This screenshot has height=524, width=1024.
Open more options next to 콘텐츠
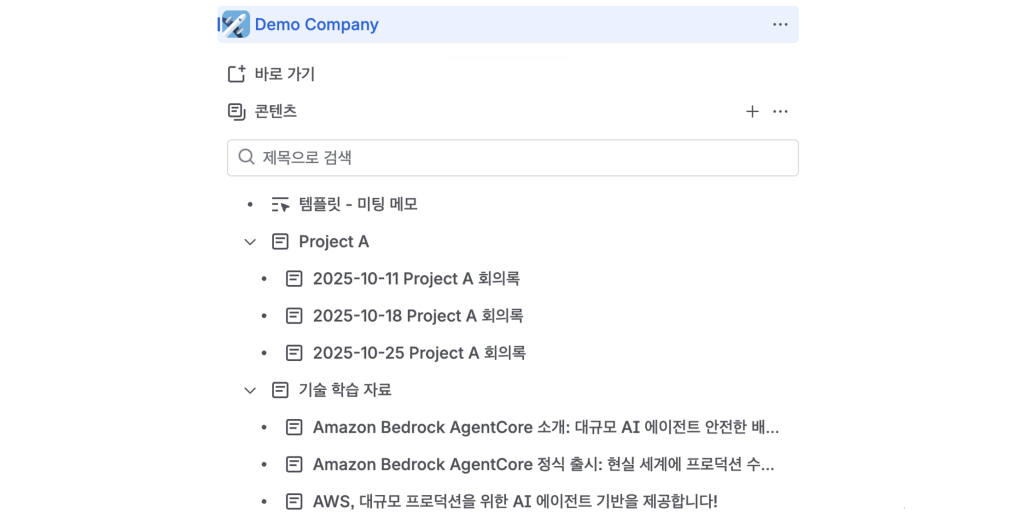coord(781,111)
